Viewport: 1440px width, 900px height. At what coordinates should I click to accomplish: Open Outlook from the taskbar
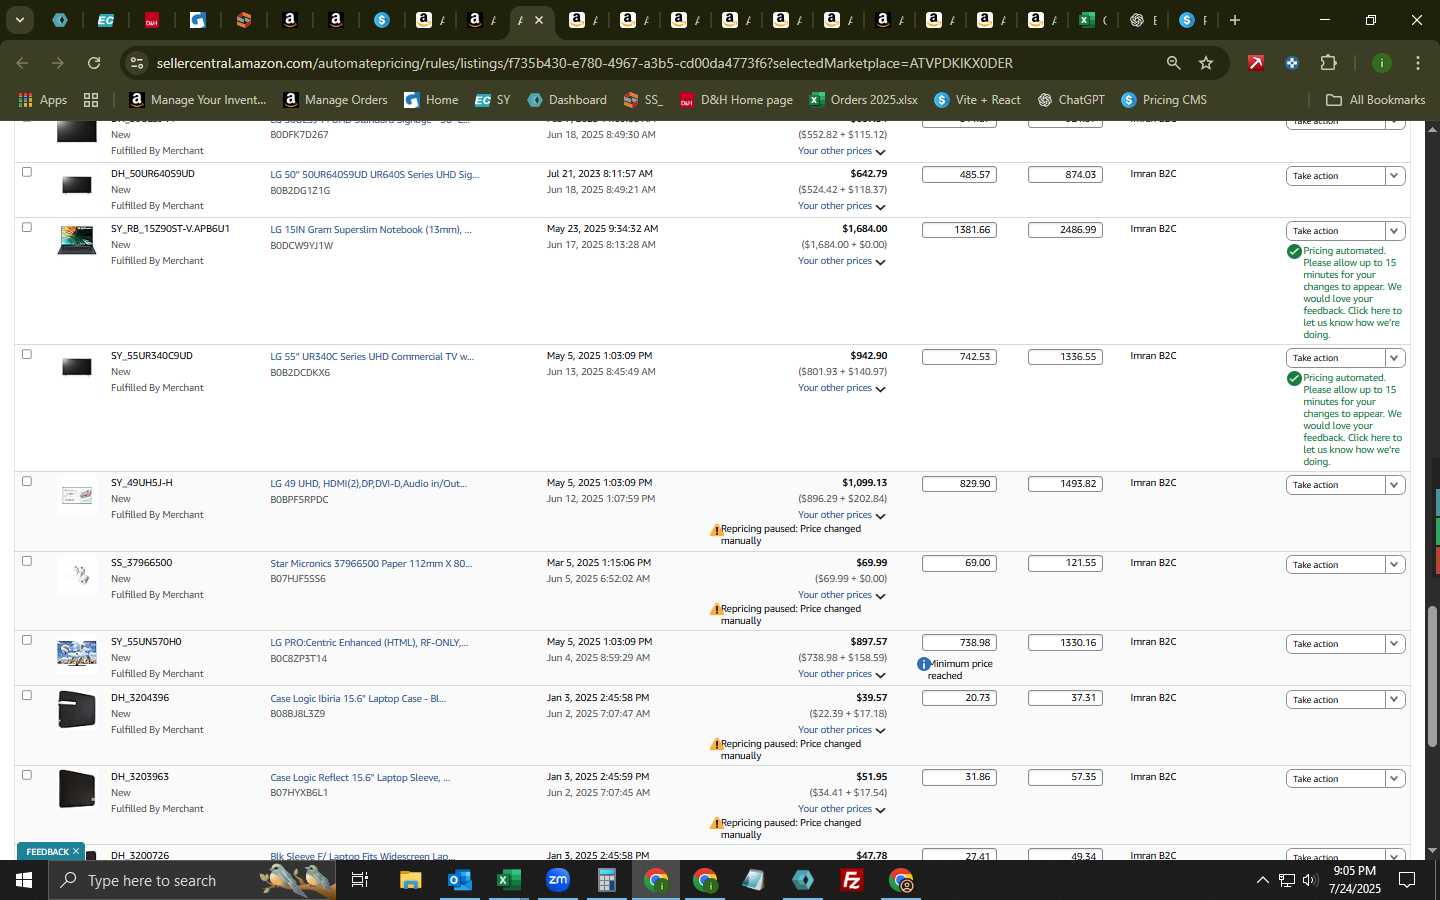(459, 880)
